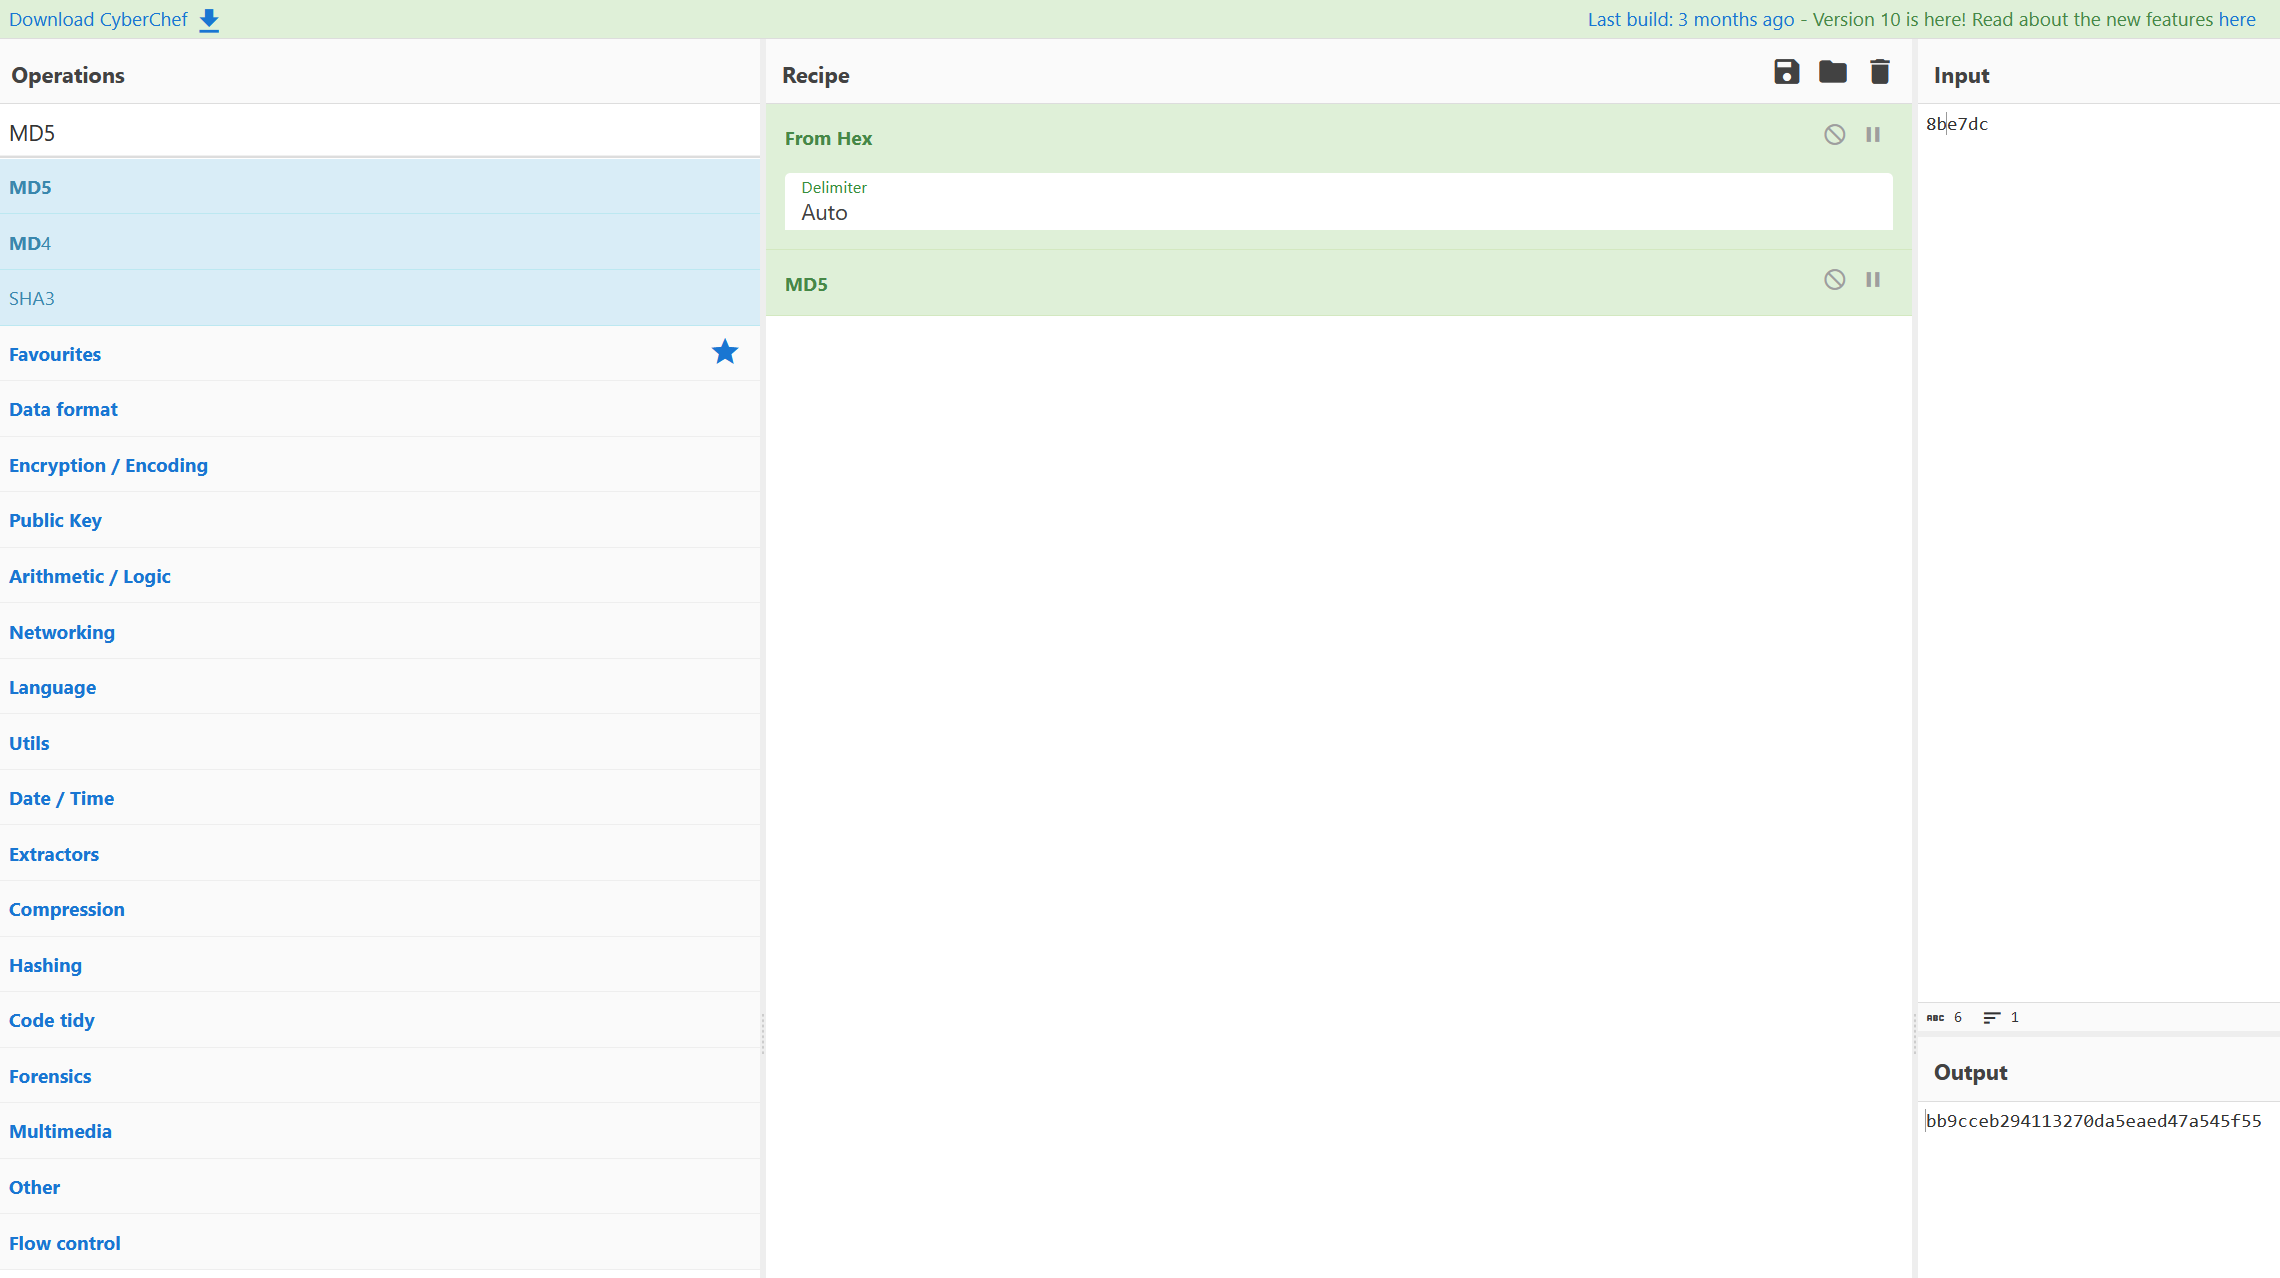
Task: Click the MD5 operation title in recipe
Action: (806, 284)
